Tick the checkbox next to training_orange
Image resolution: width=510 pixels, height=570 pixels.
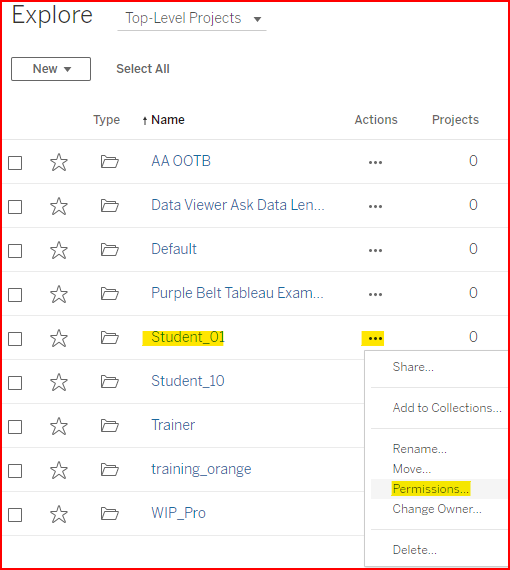(x=15, y=471)
